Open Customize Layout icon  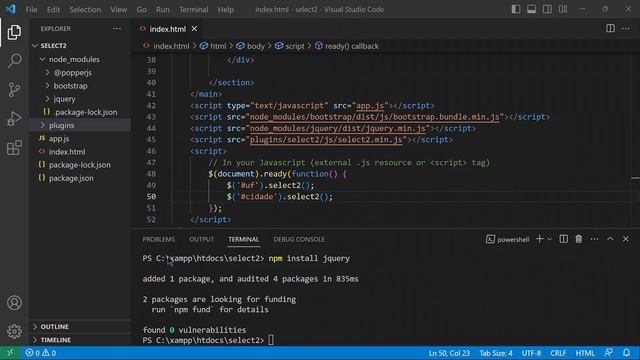coord(563,9)
